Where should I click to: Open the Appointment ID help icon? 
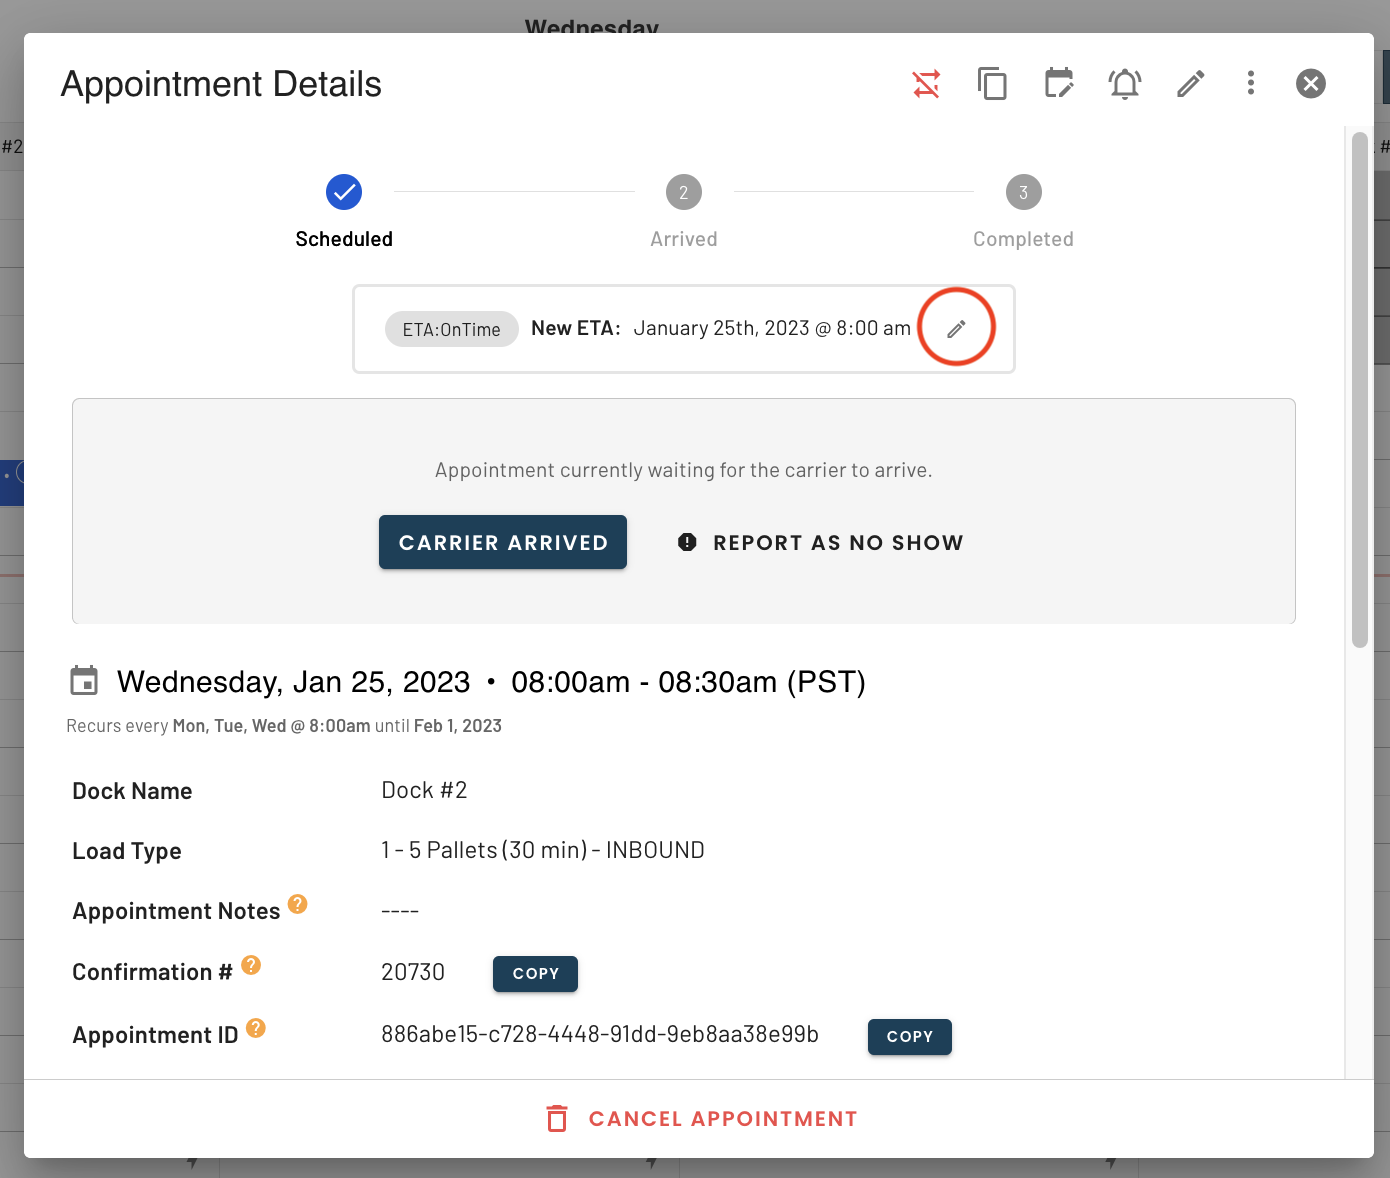(256, 1028)
